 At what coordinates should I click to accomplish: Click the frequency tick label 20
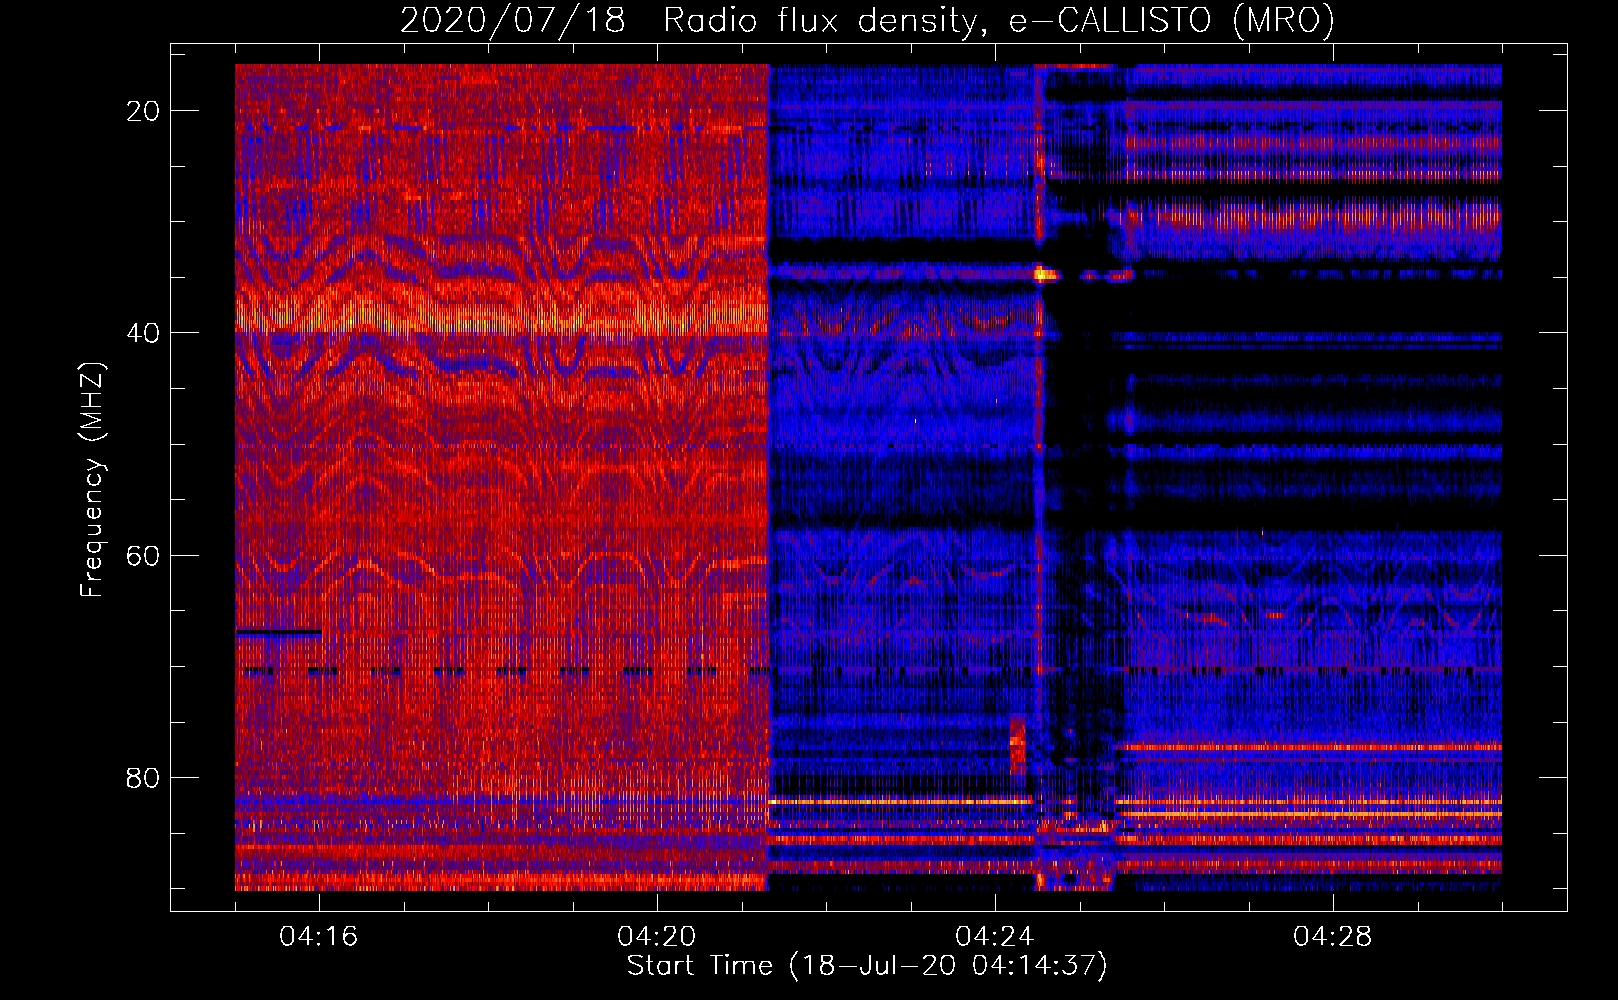[143, 111]
